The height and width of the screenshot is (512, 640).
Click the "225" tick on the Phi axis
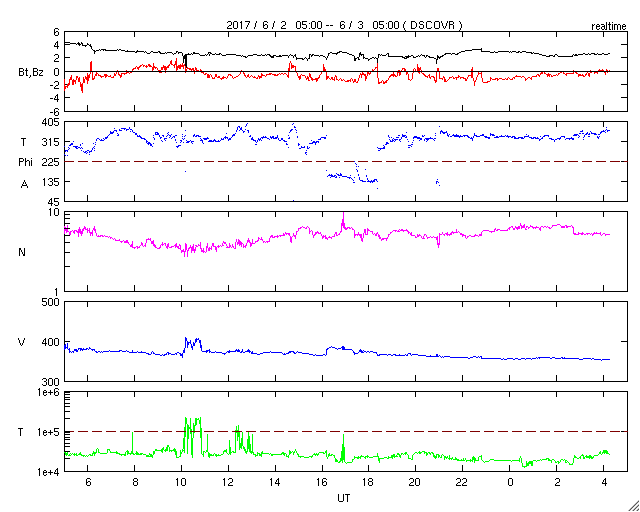[51, 162]
